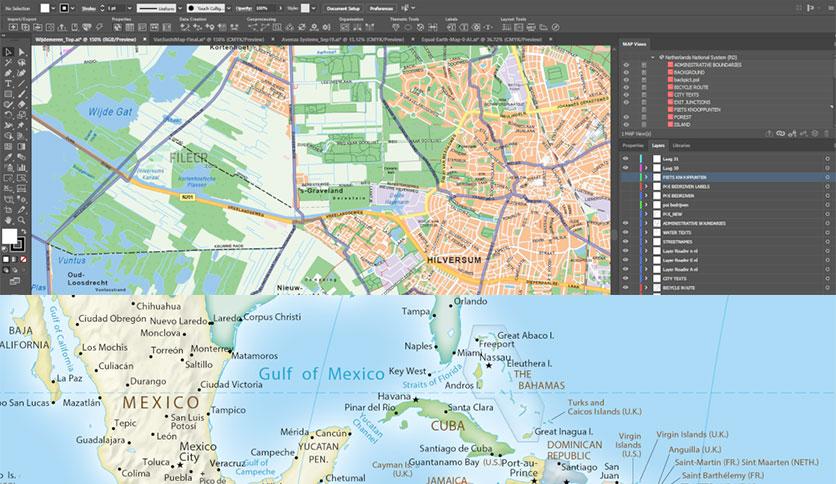Collapse the Netherlands National System tree node
Image resolution: width=836 pixels, height=484 pixels.
coord(653,57)
